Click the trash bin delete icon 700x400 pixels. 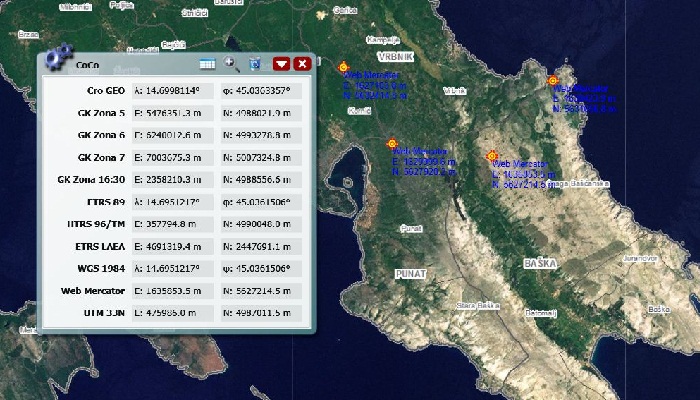[x=255, y=64]
